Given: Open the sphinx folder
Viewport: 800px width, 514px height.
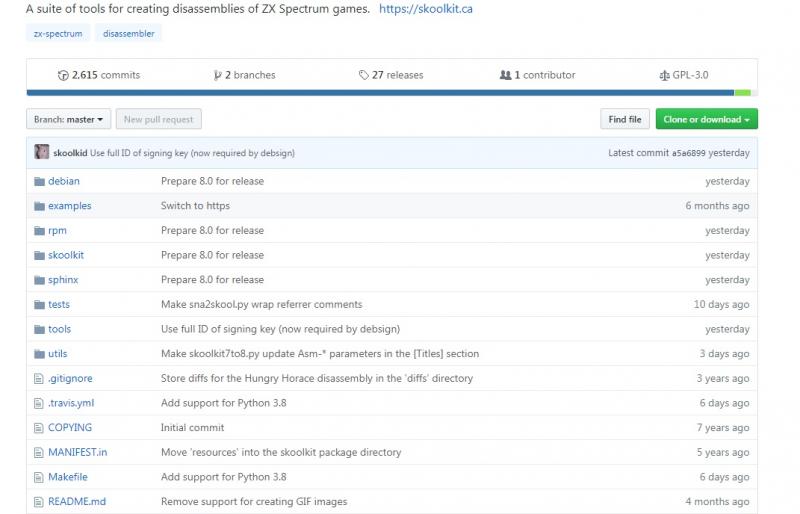Looking at the screenshot, I should click(x=63, y=280).
